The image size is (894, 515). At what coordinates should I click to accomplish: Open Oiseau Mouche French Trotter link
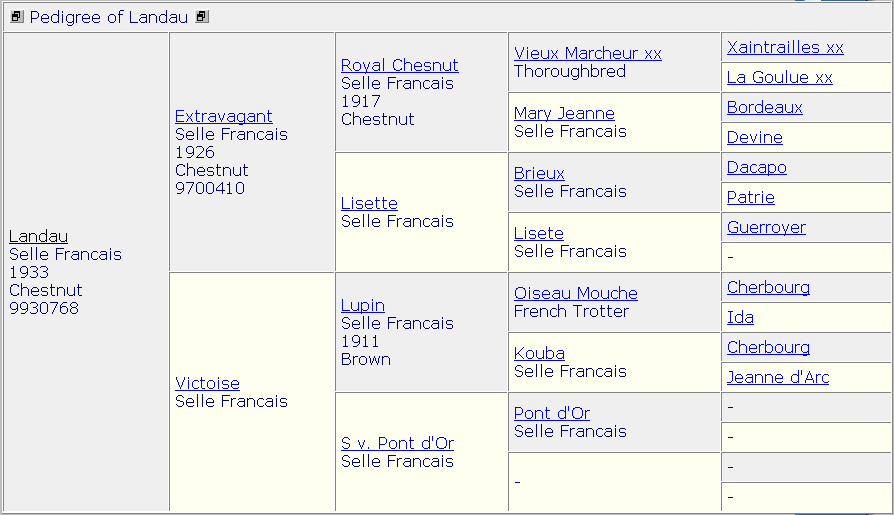(575, 293)
